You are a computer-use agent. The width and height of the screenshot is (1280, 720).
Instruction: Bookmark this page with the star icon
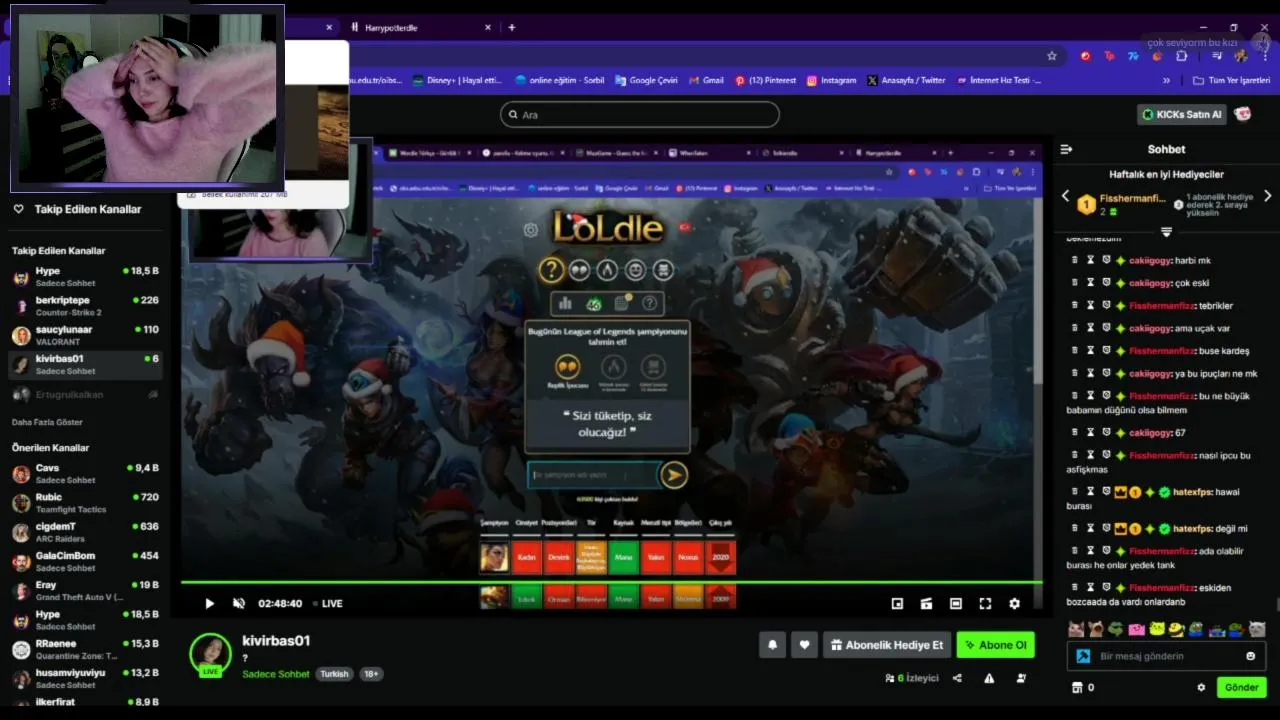tap(1052, 56)
